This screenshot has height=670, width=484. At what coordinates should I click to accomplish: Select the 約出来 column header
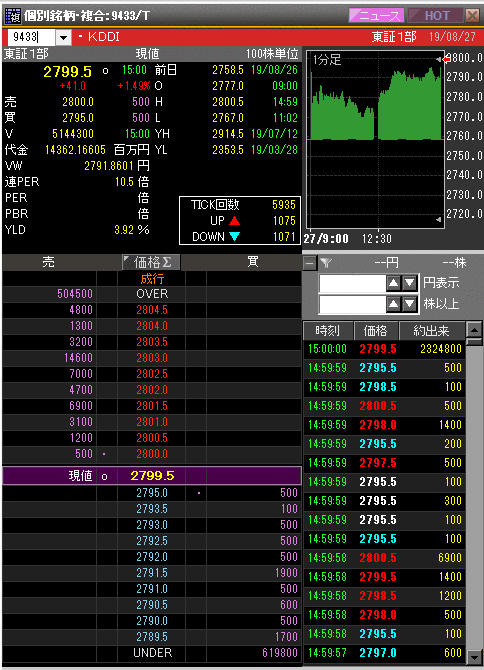pyautogui.click(x=431, y=330)
